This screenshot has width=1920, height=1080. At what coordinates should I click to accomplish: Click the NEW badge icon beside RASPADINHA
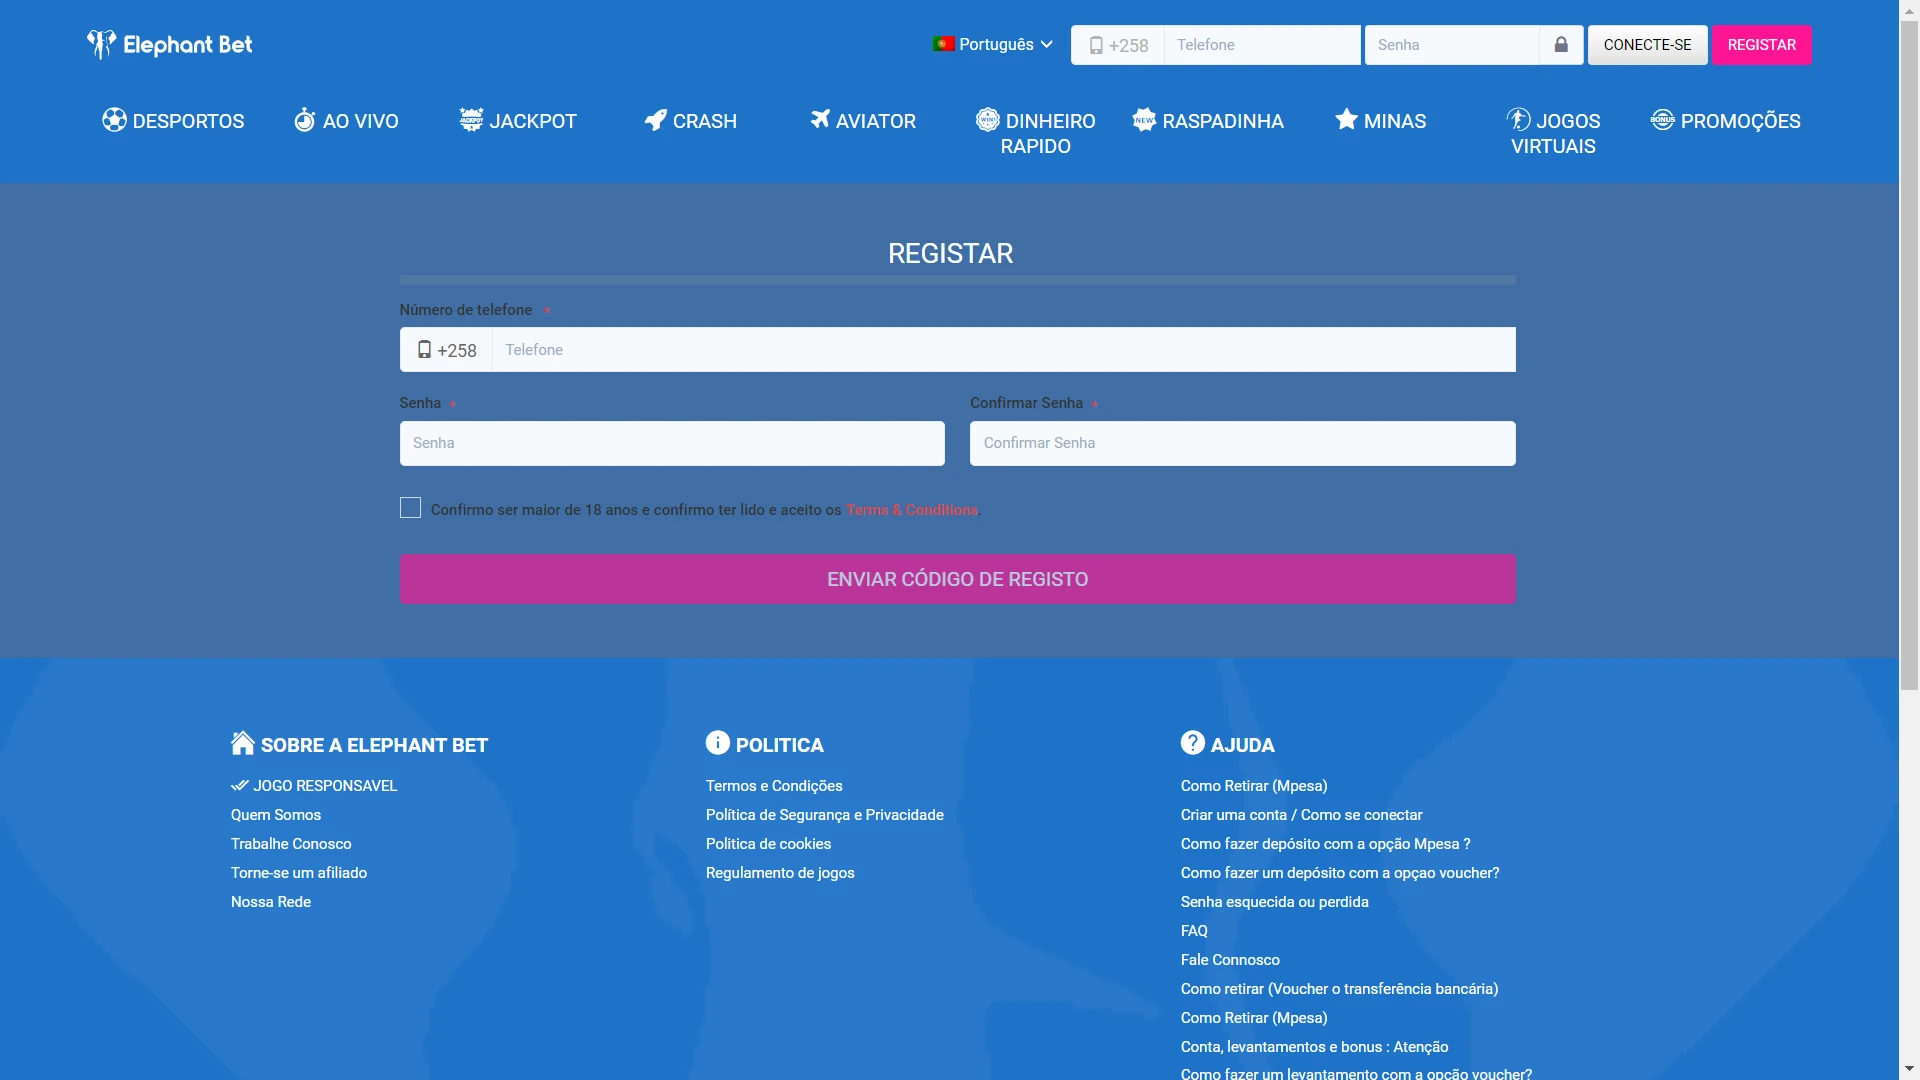coord(1144,120)
